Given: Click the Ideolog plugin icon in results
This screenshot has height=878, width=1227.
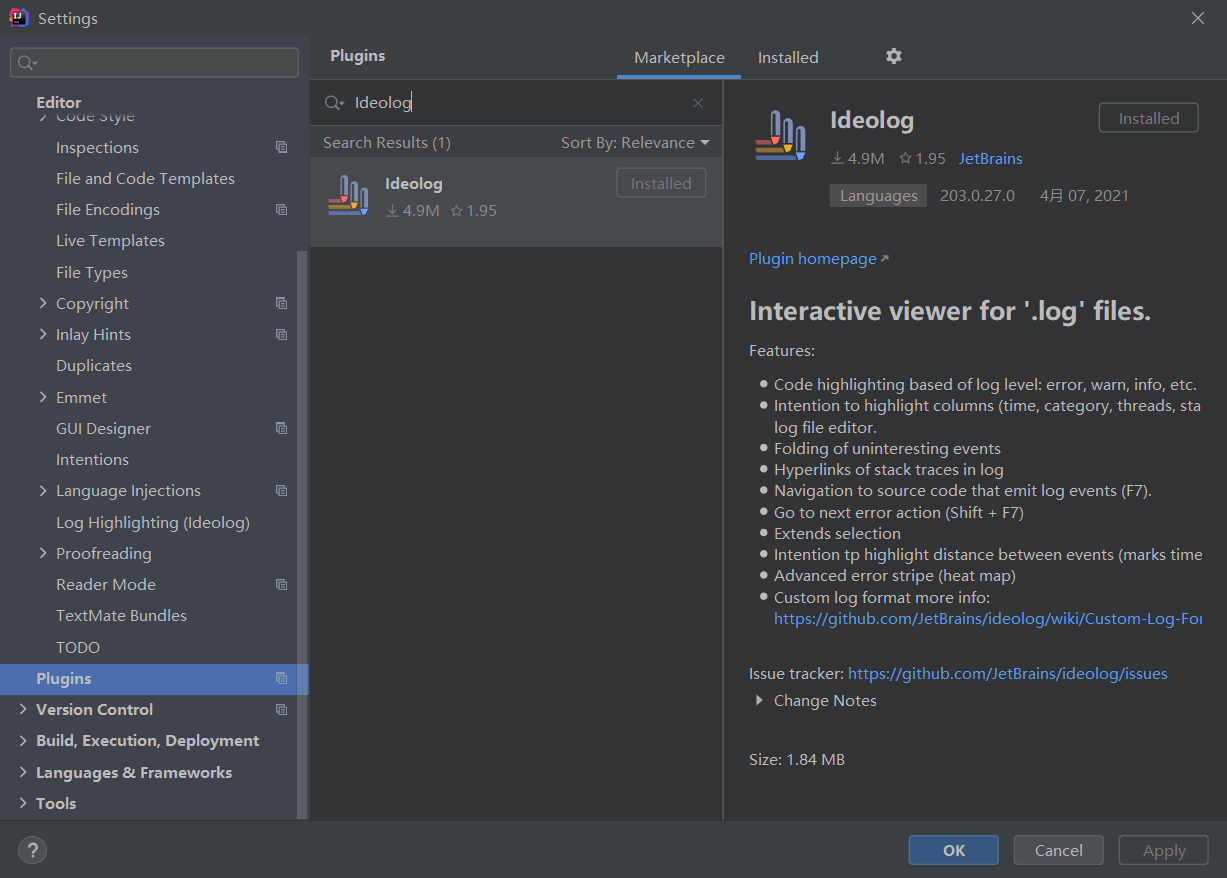Looking at the screenshot, I should 348,196.
